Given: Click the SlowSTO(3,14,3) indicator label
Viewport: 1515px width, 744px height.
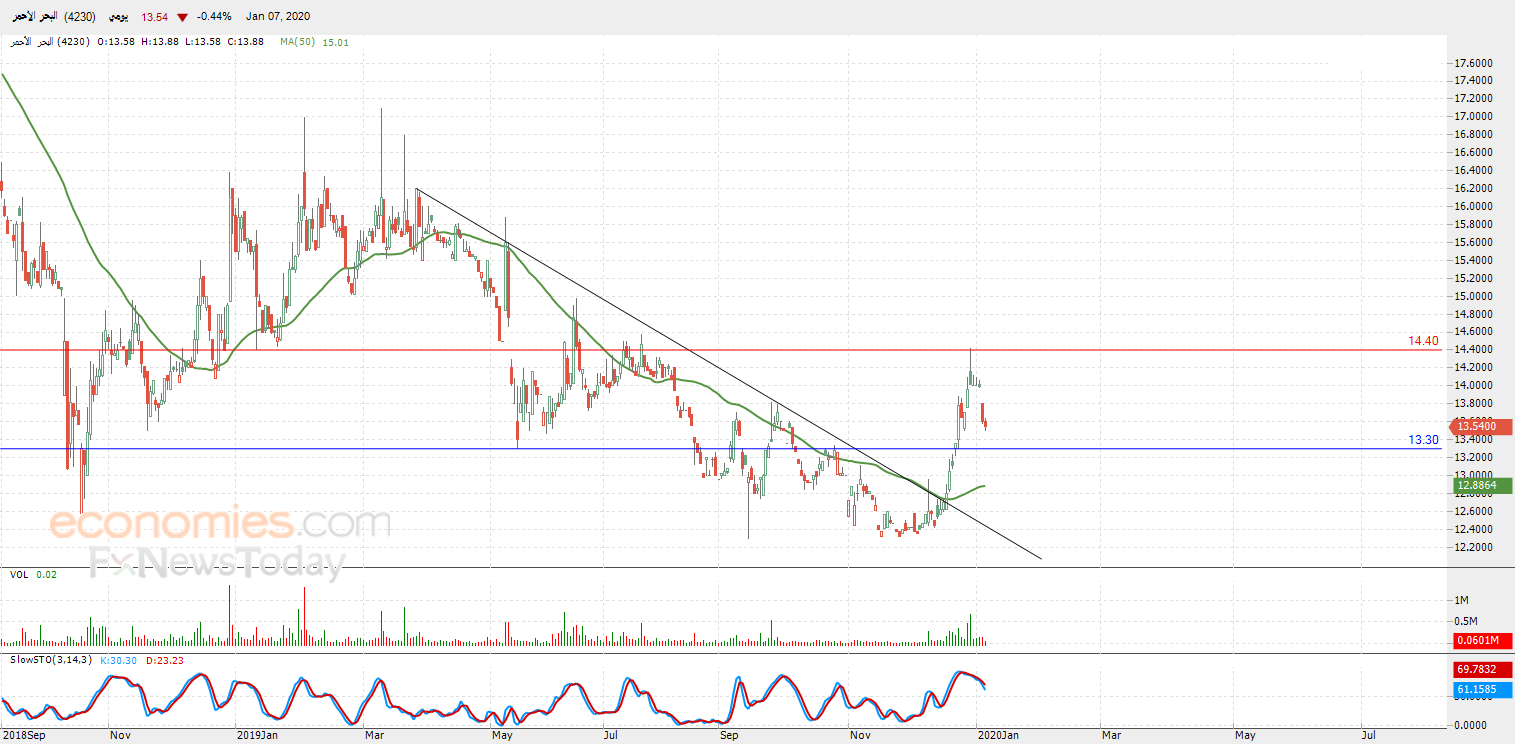Looking at the screenshot, I should pos(51,660).
